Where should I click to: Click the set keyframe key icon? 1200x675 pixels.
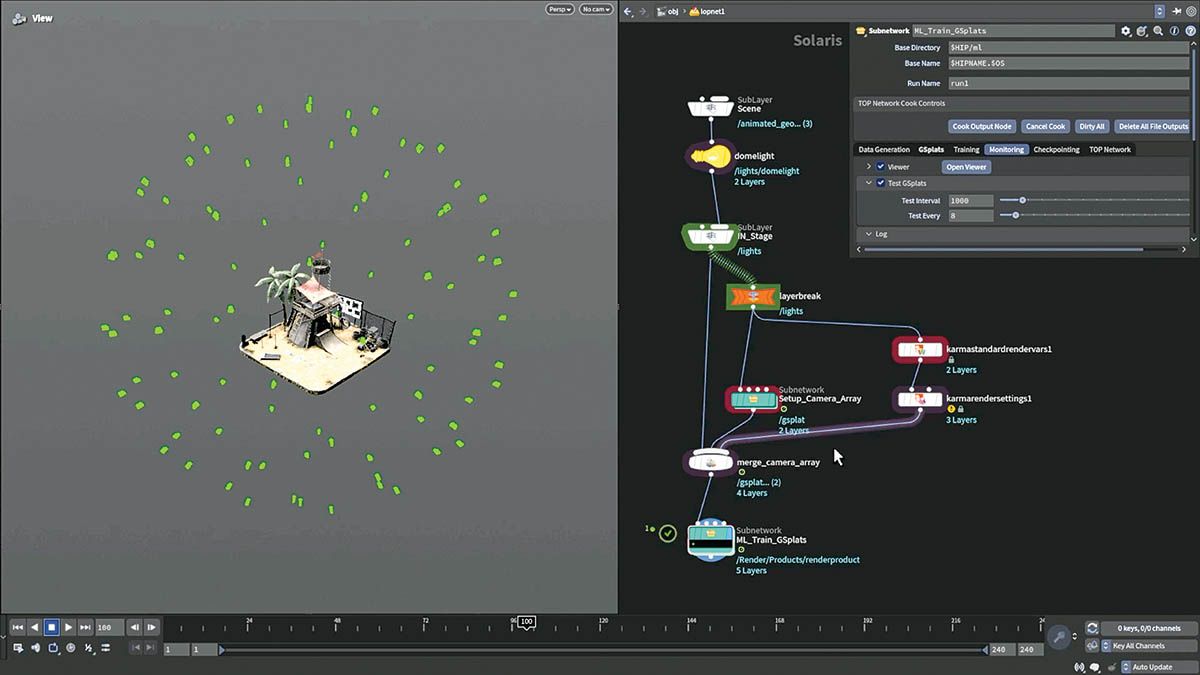[1060, 636]
